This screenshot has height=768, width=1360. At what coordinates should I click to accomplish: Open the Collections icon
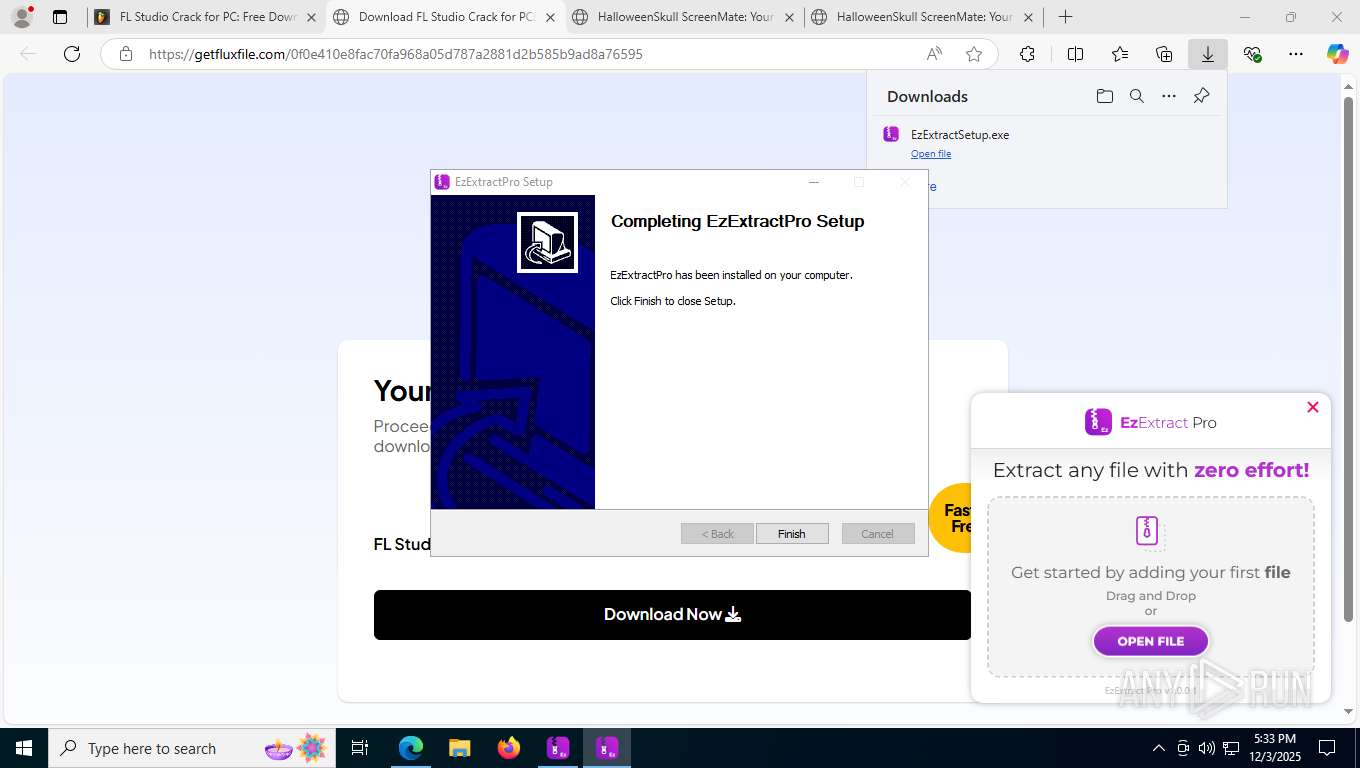1164,54
